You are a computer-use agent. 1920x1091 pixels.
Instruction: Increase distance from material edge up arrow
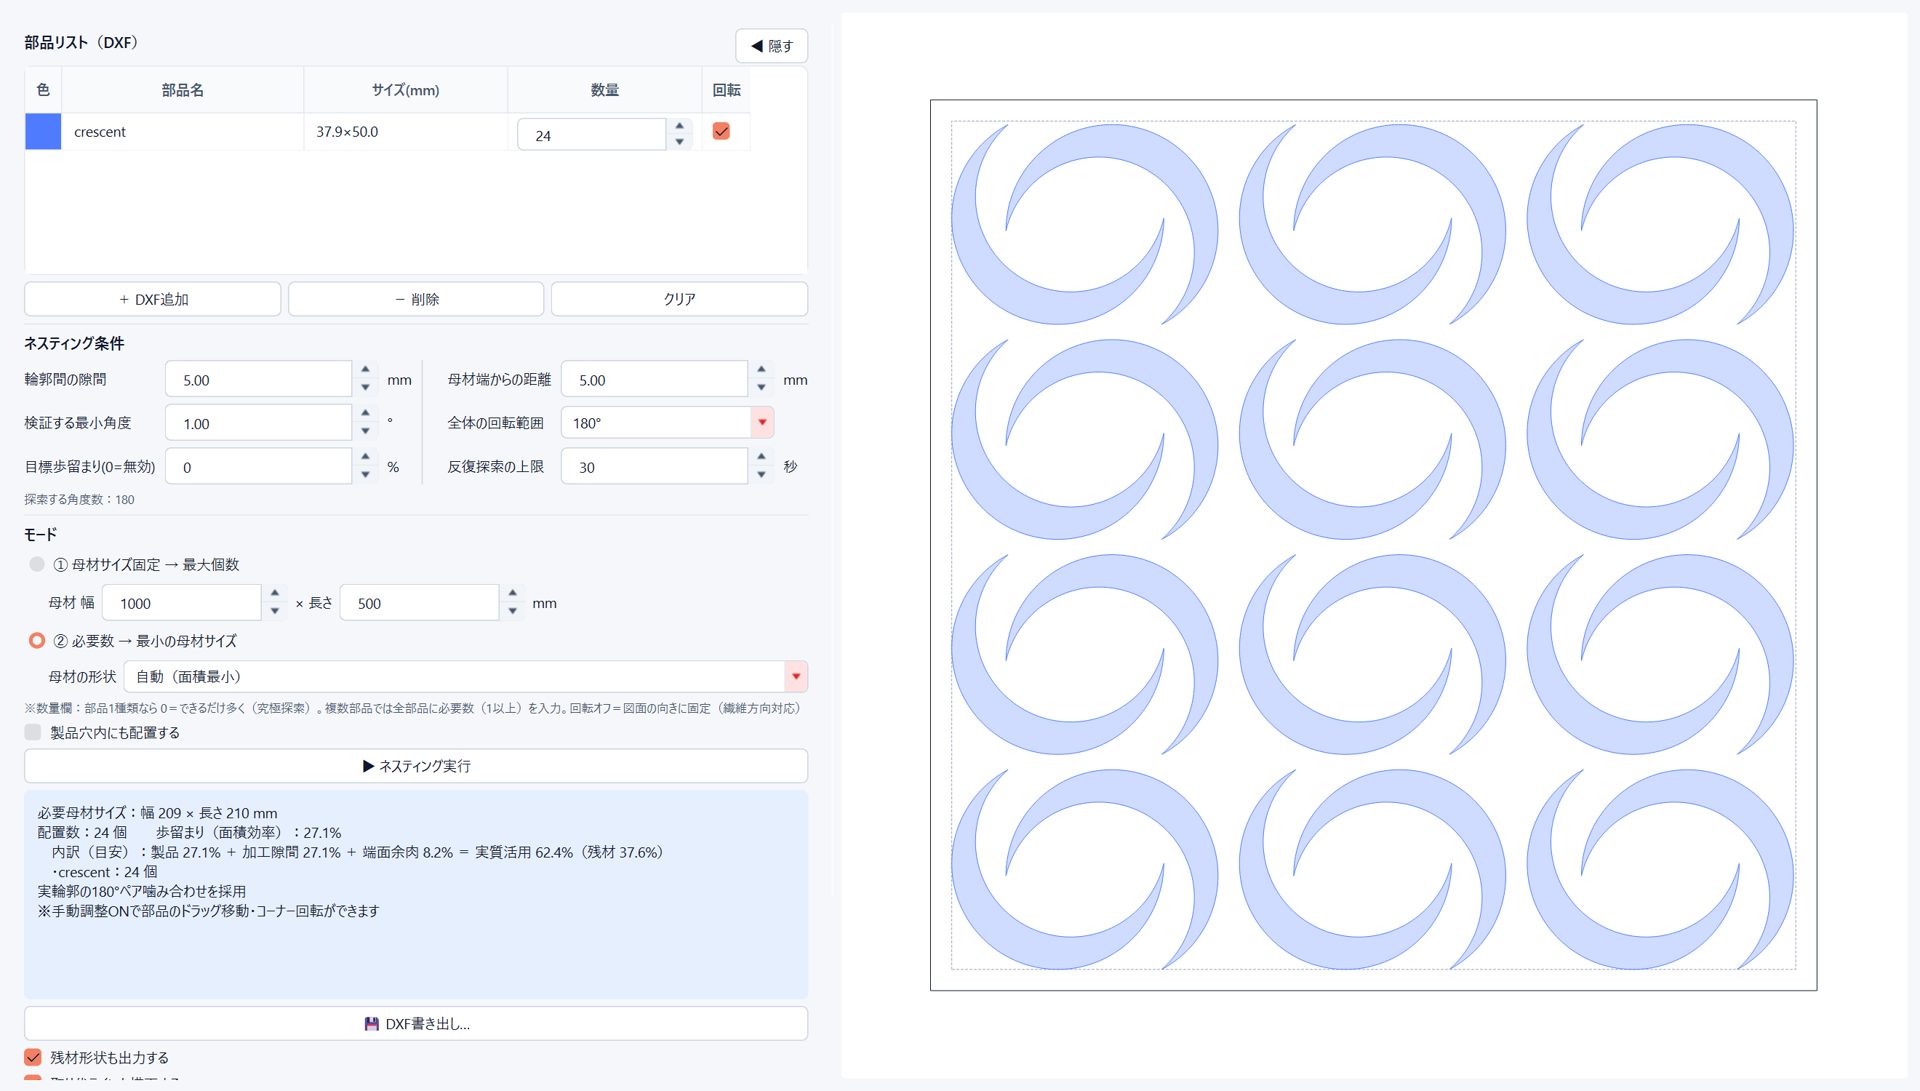click(x=761, y=370)
